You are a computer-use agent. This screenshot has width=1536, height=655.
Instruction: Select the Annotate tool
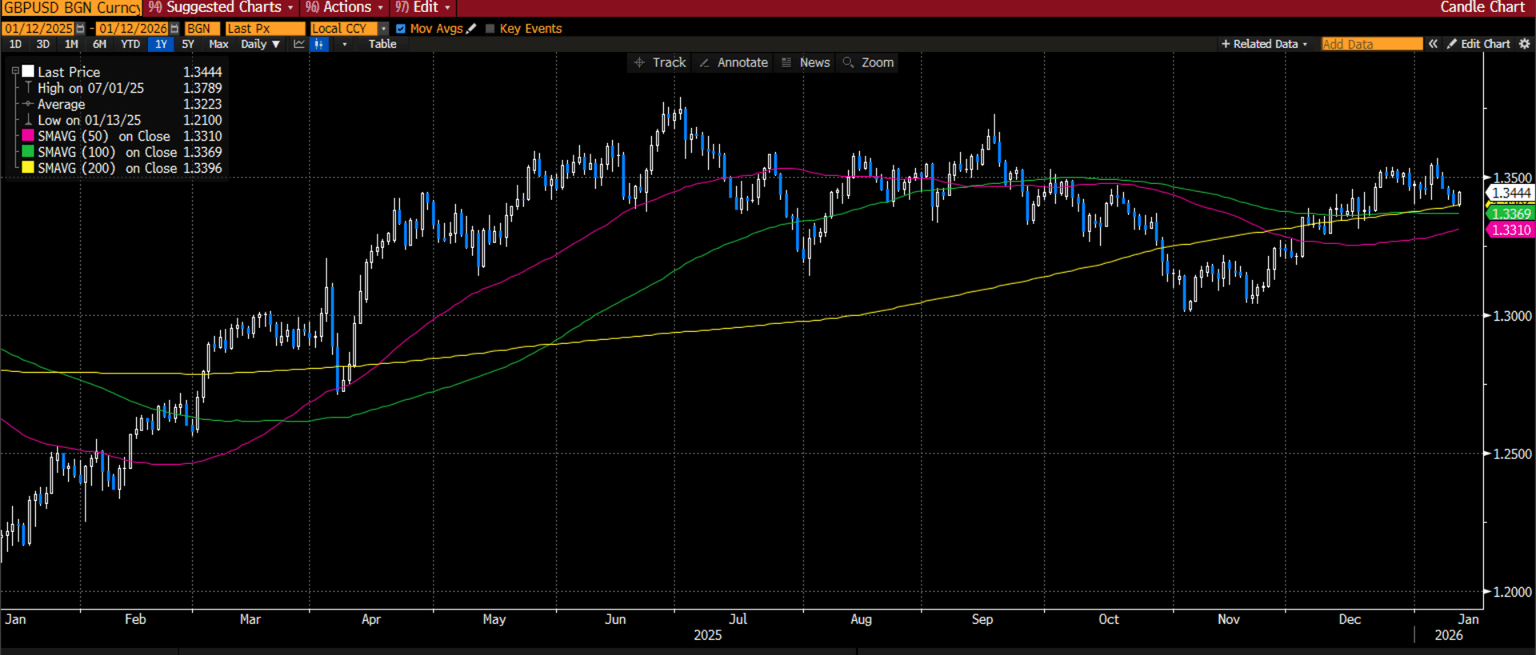pyautogui.click(x=733, y=62)
